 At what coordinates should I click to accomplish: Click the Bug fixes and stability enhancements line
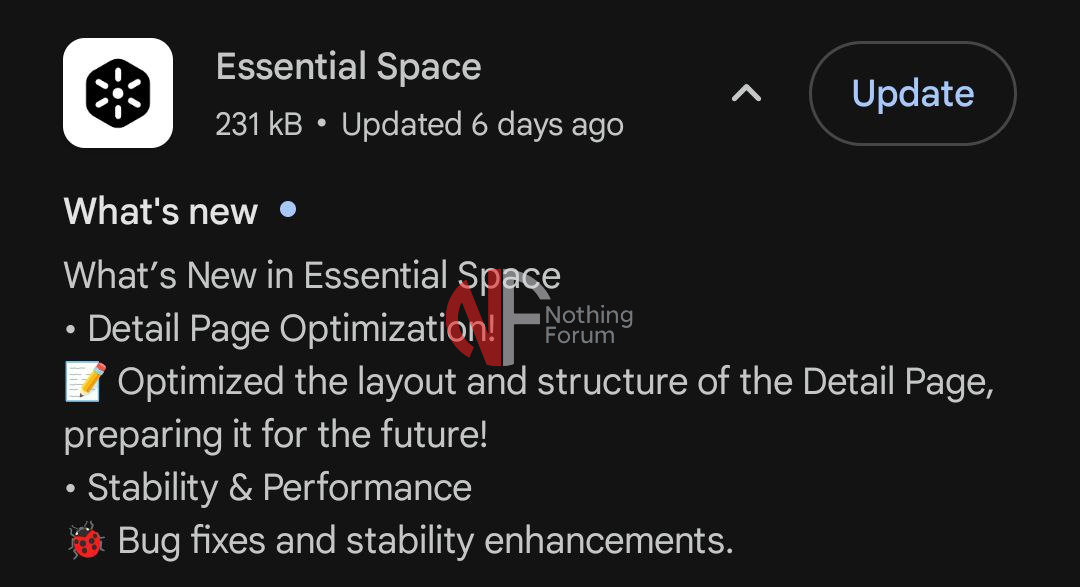(425, 541)
